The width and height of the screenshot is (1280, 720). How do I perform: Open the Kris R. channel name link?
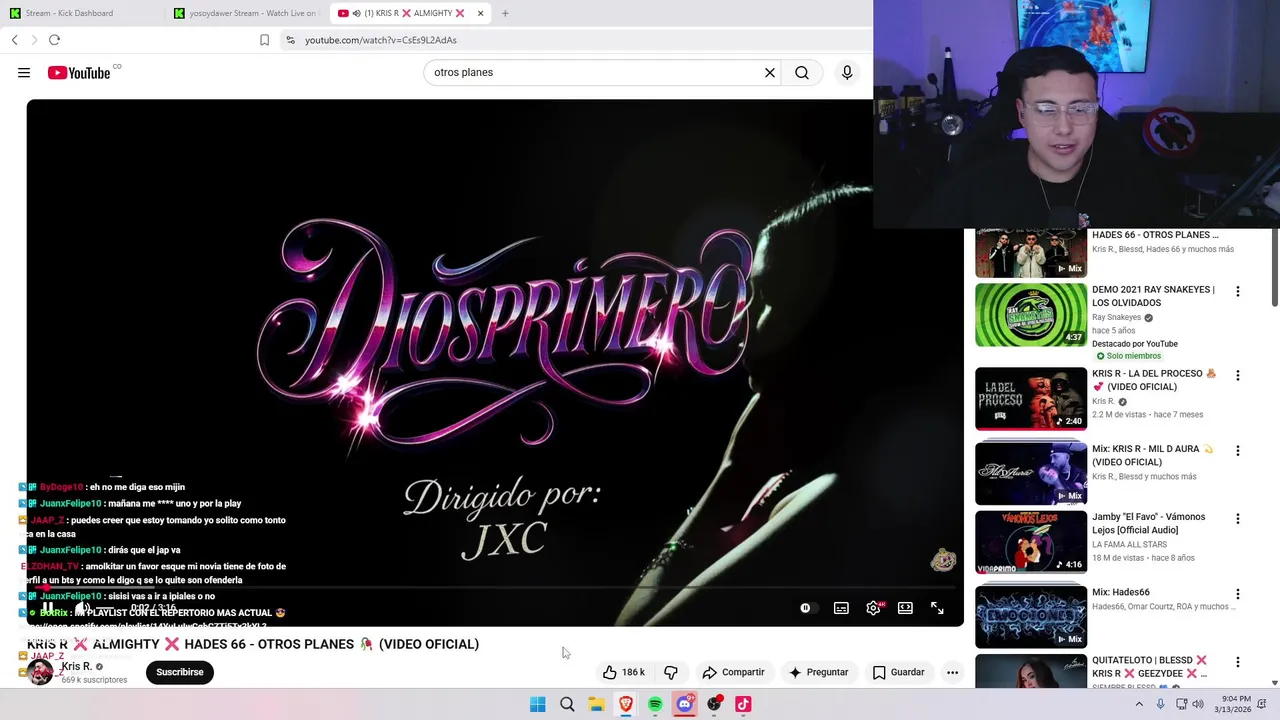[77, 666]
